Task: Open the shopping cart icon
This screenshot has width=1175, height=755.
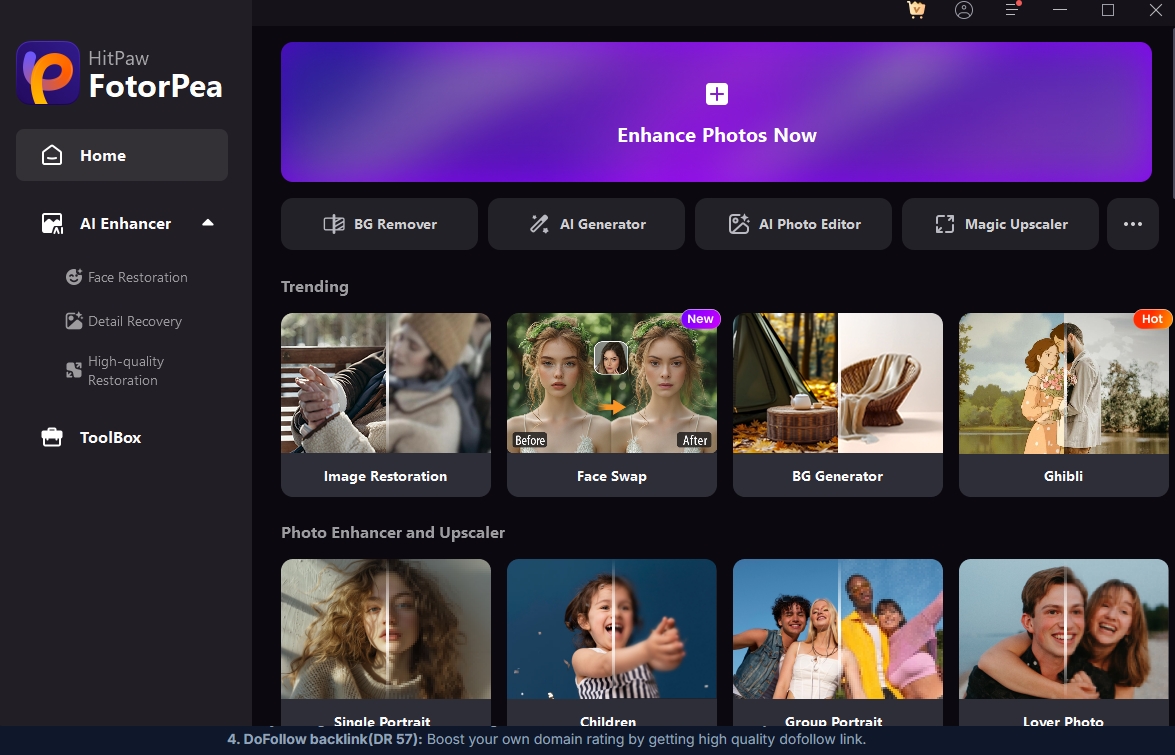Action: tap(916, 10)
